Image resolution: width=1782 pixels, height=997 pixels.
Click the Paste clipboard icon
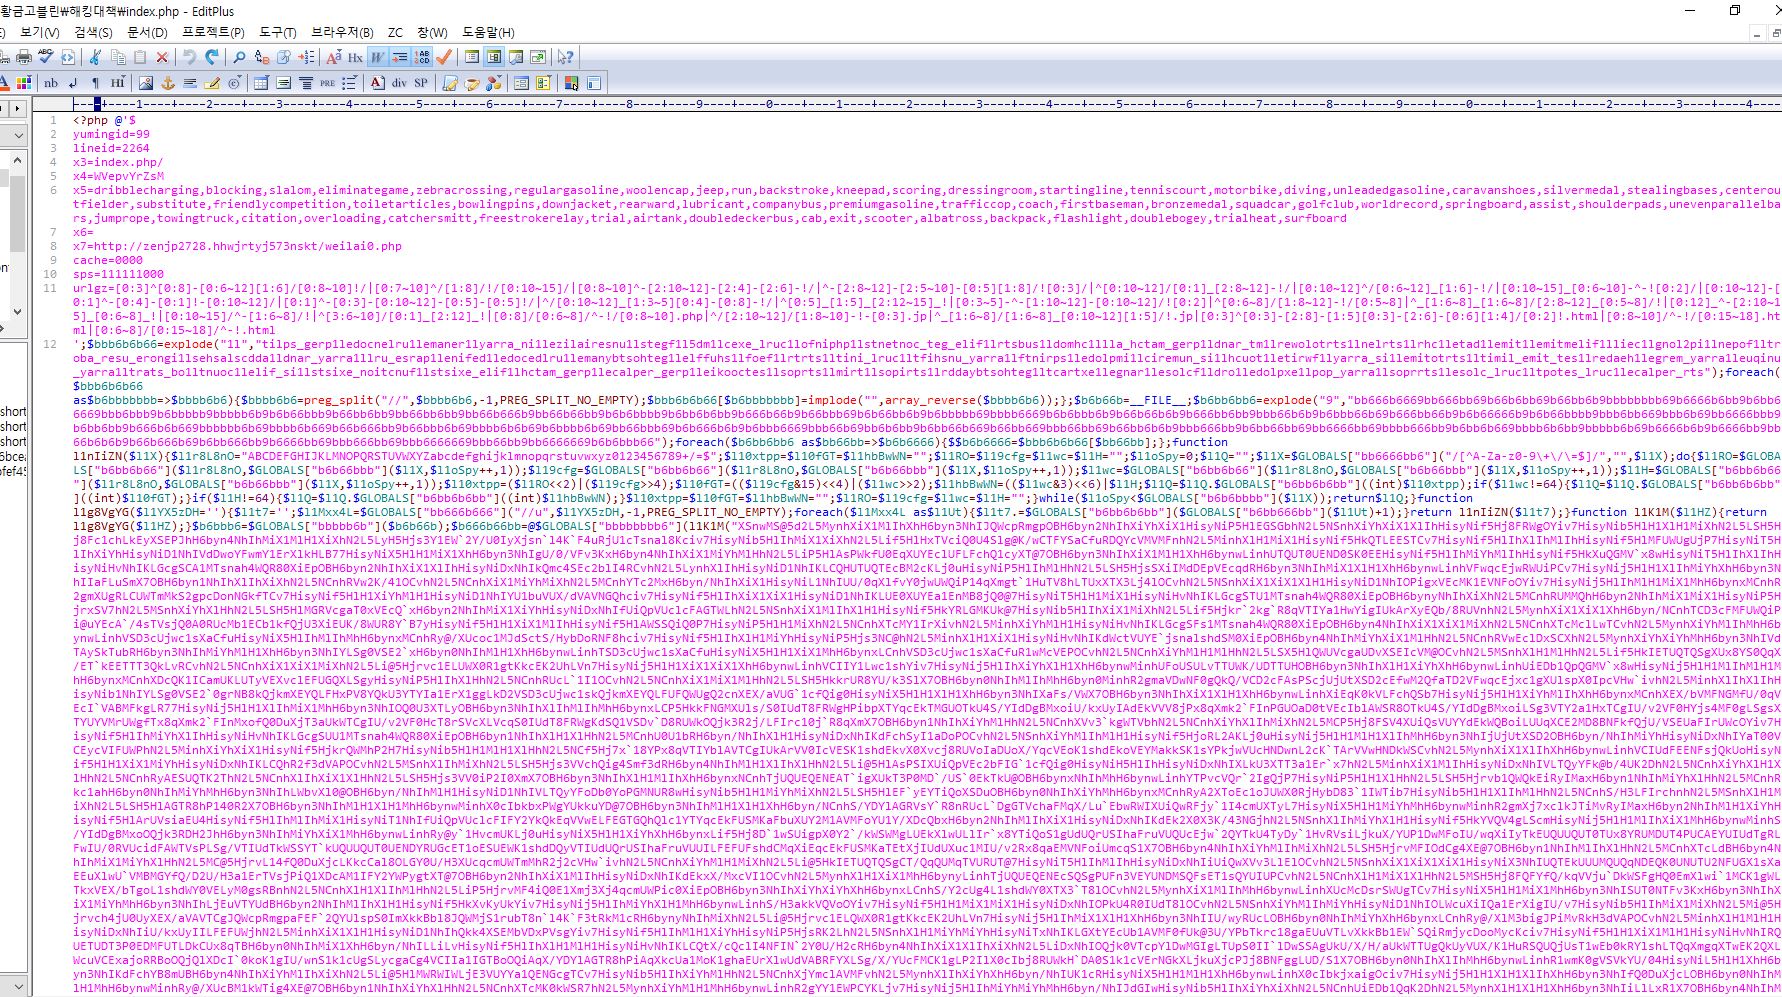click(140, 57)
